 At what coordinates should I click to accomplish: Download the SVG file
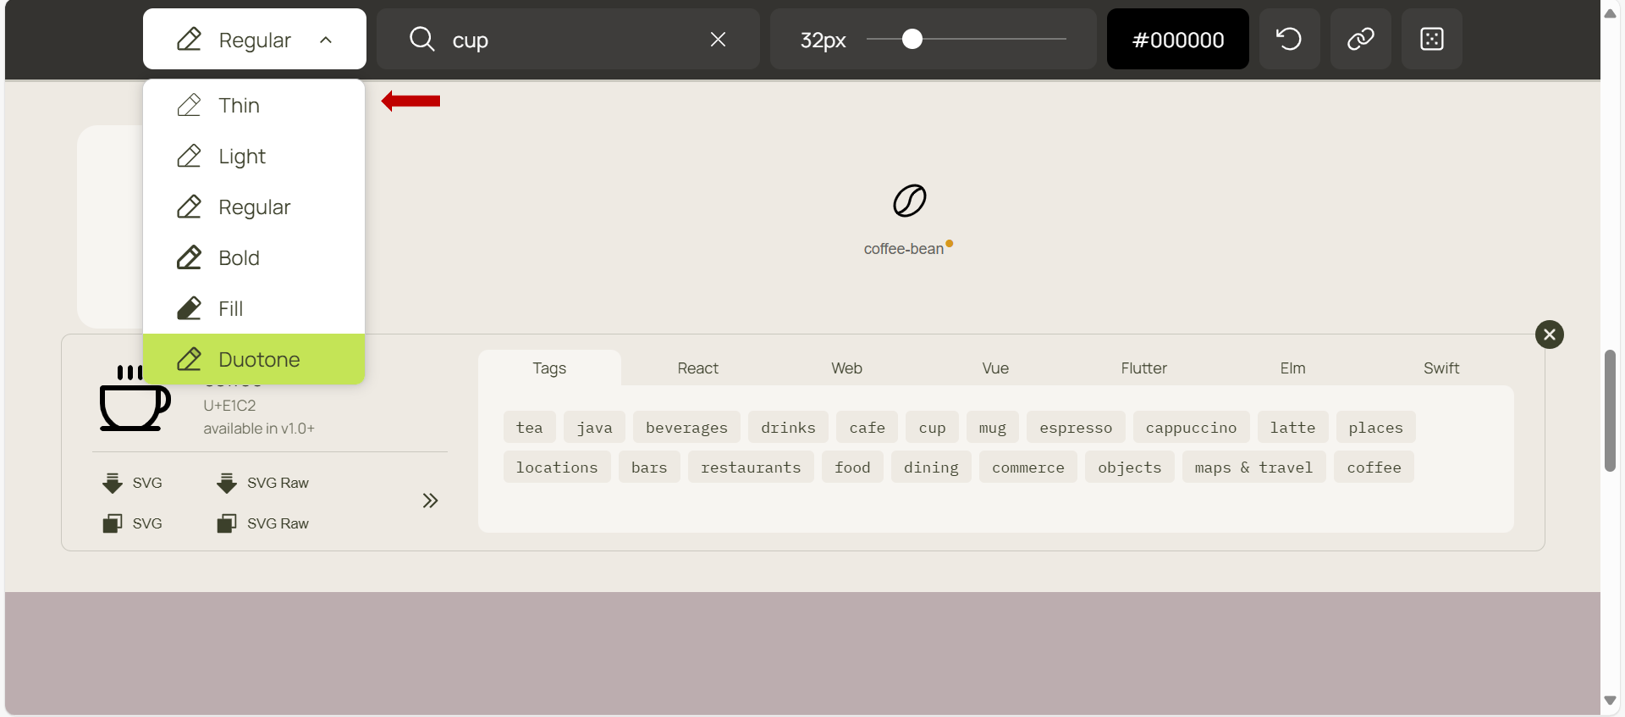click(132, 483)
